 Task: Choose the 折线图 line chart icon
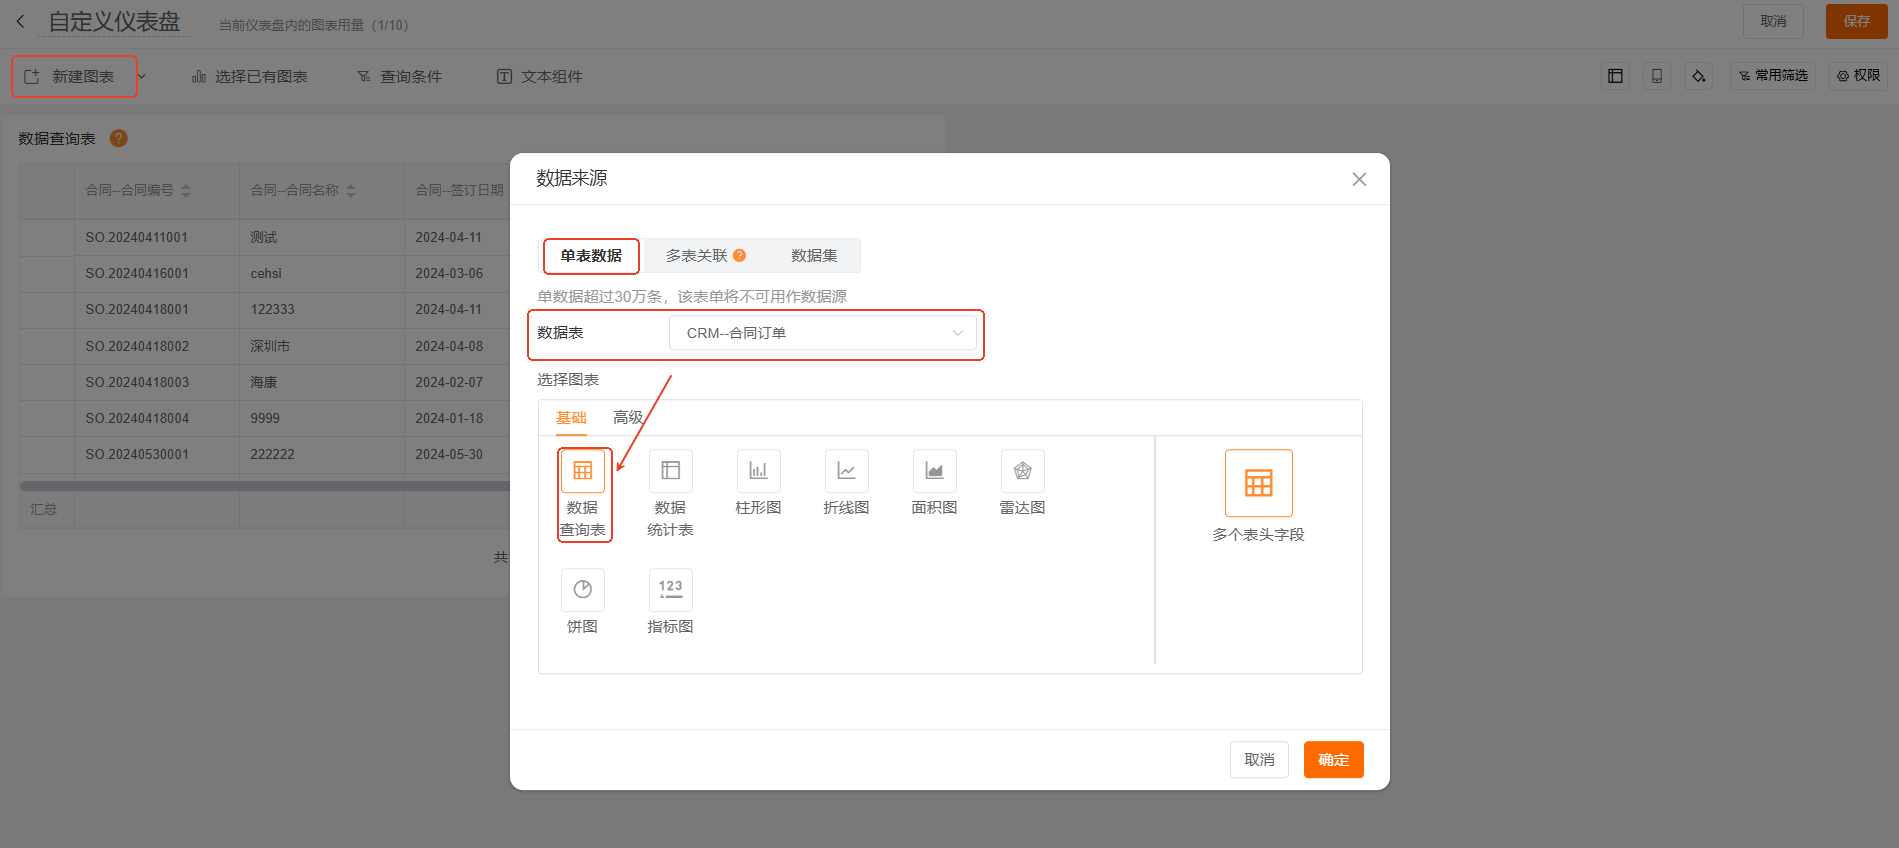coord(846,471)
